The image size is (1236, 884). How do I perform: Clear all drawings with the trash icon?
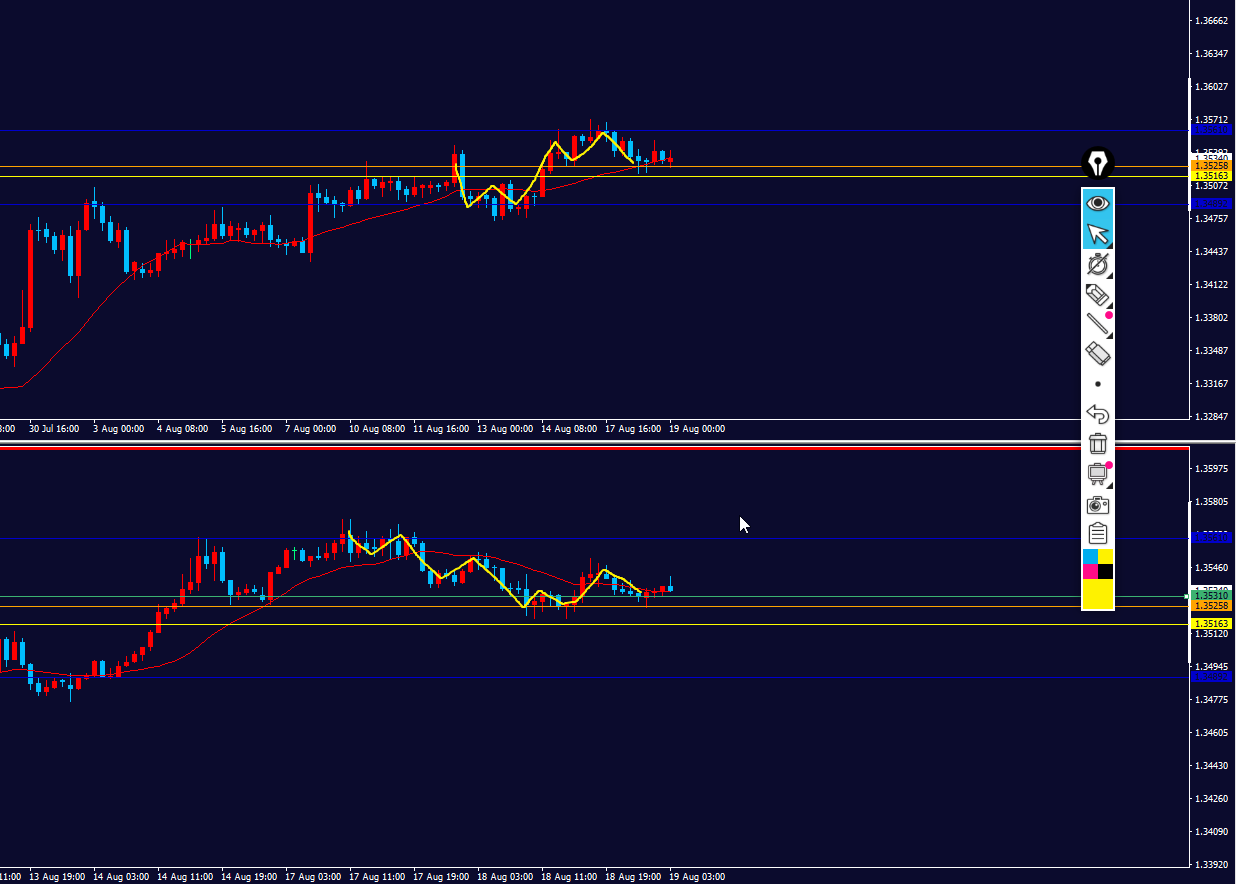1098,444
